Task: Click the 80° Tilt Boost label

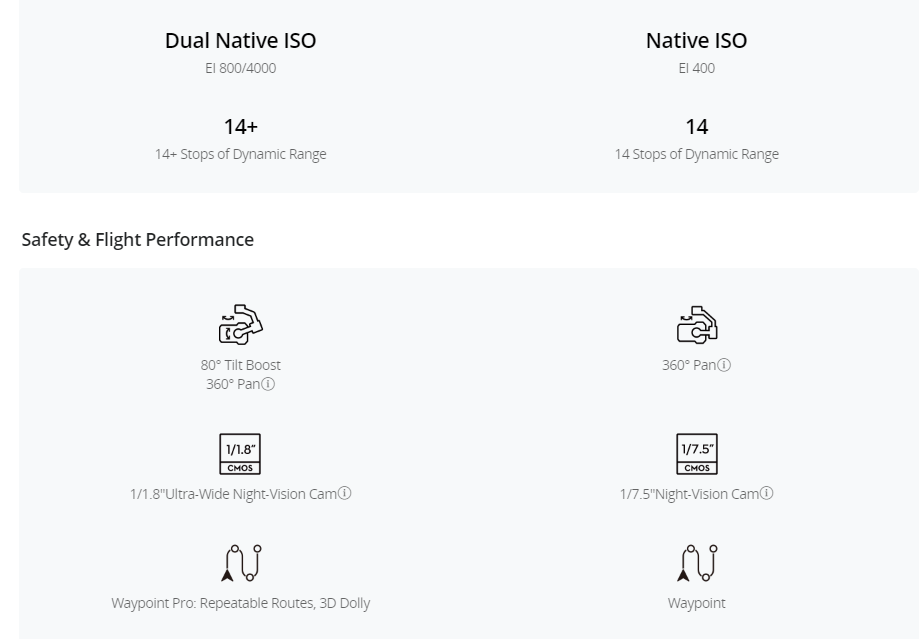Action: pyautogui.click(x=240, y=365)
